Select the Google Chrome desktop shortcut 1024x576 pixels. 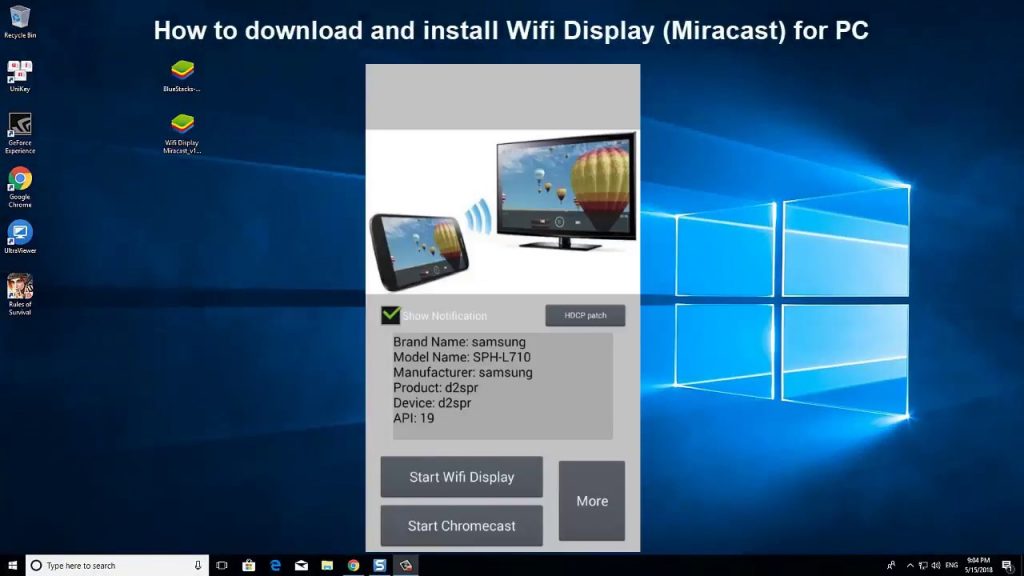pyautogui.click(x=20, y=187)
